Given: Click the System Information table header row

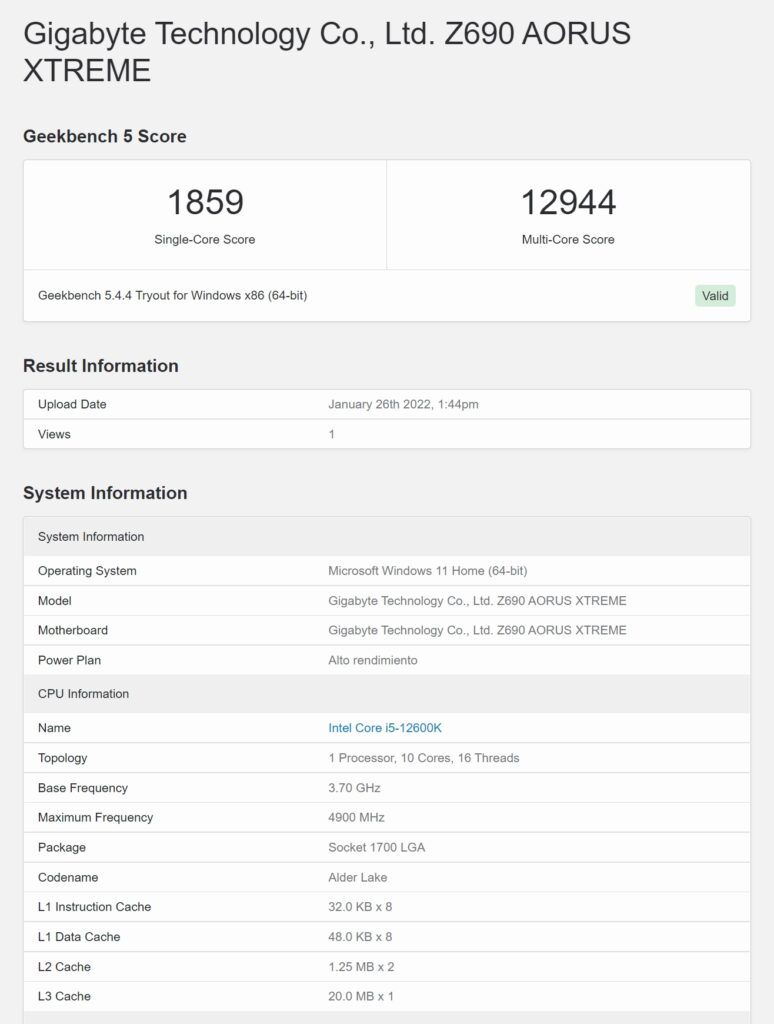Looking at the screenshot, I should [x=387, y=537].
